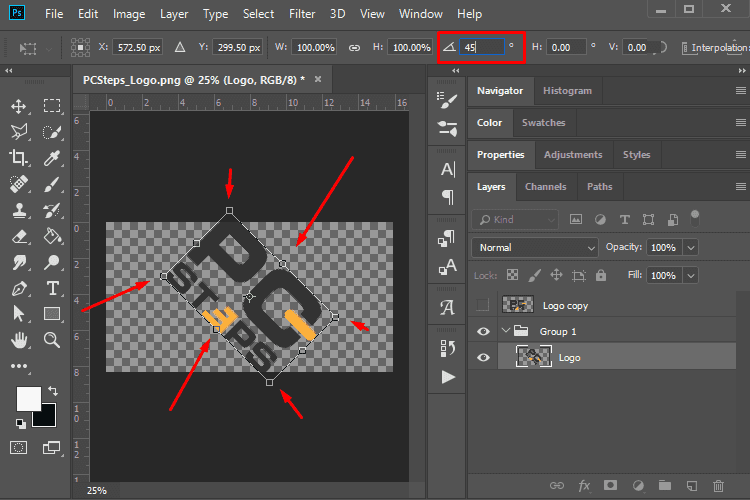Switch to the Adjustments tab

(573, 155)
